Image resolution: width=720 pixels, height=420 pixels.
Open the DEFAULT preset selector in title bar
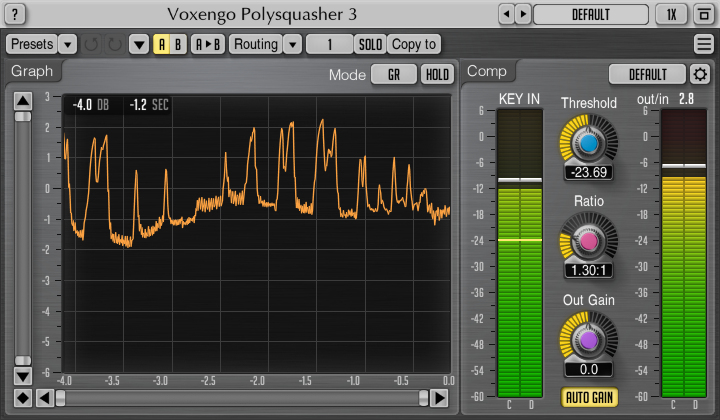[591, 14]
